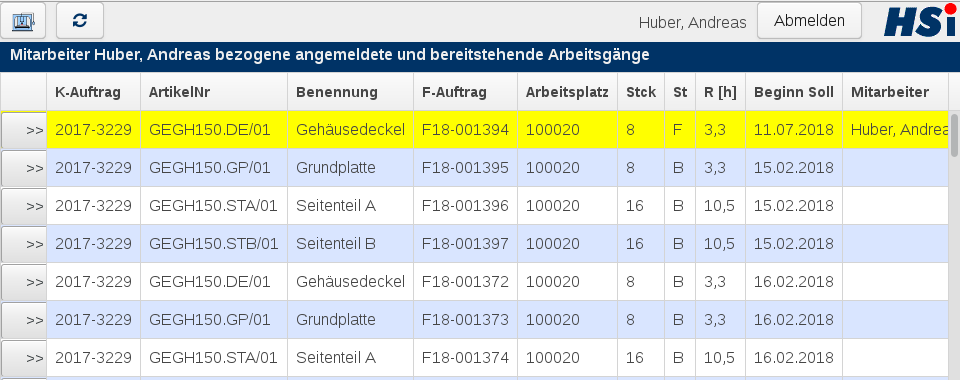
Task: Open the >> button for F18-001372
Action: coord(24,281)
